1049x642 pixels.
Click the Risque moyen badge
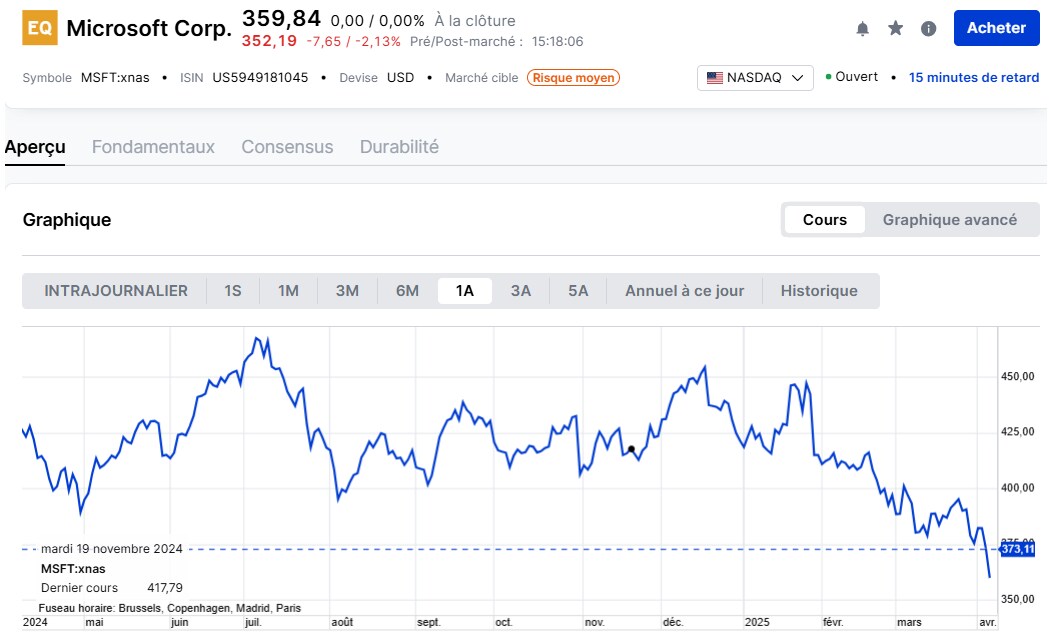(x=573, y=78)
